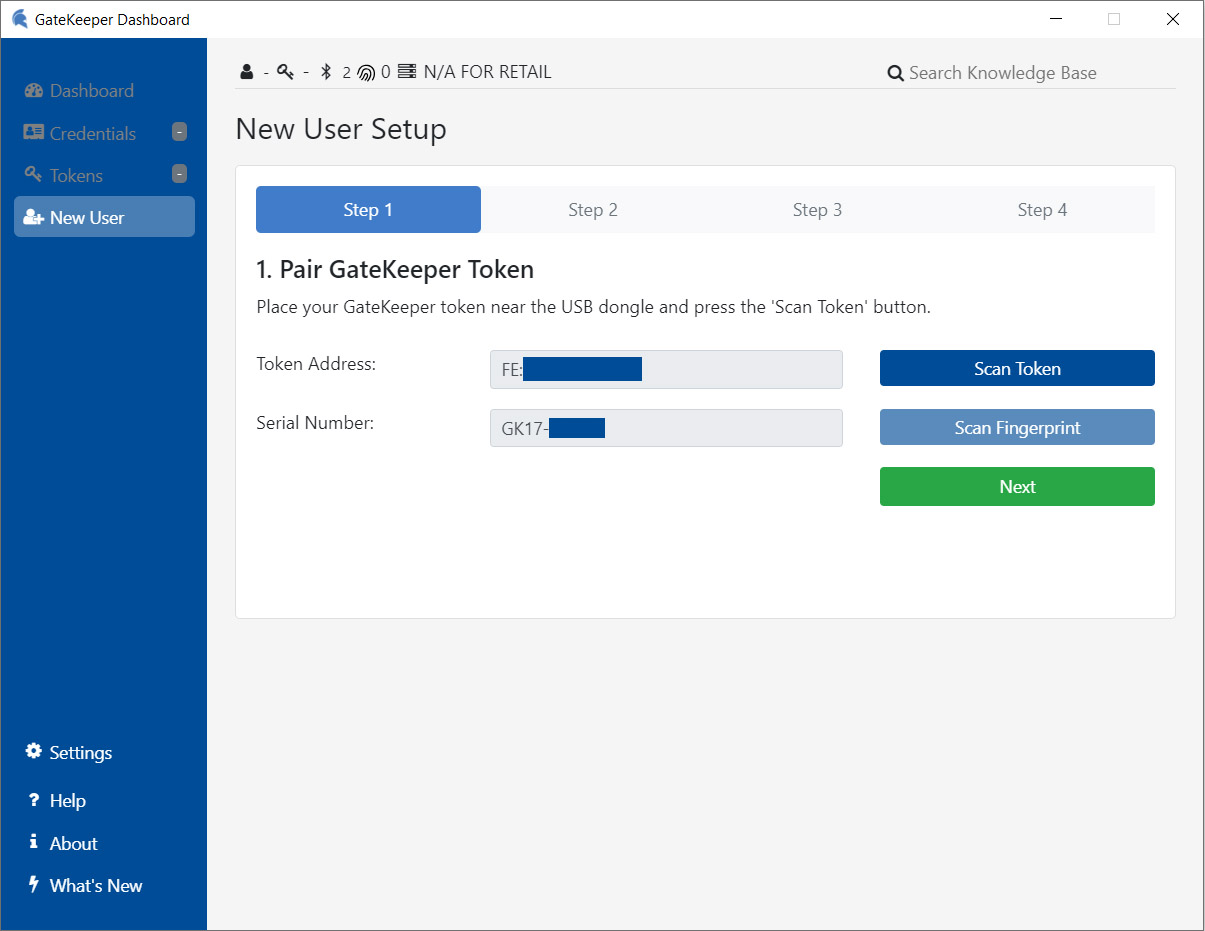This screenshot has width=1205, height=931.
Task: Click the N/A FOR RETAIL status text
Action: [487, 72]
